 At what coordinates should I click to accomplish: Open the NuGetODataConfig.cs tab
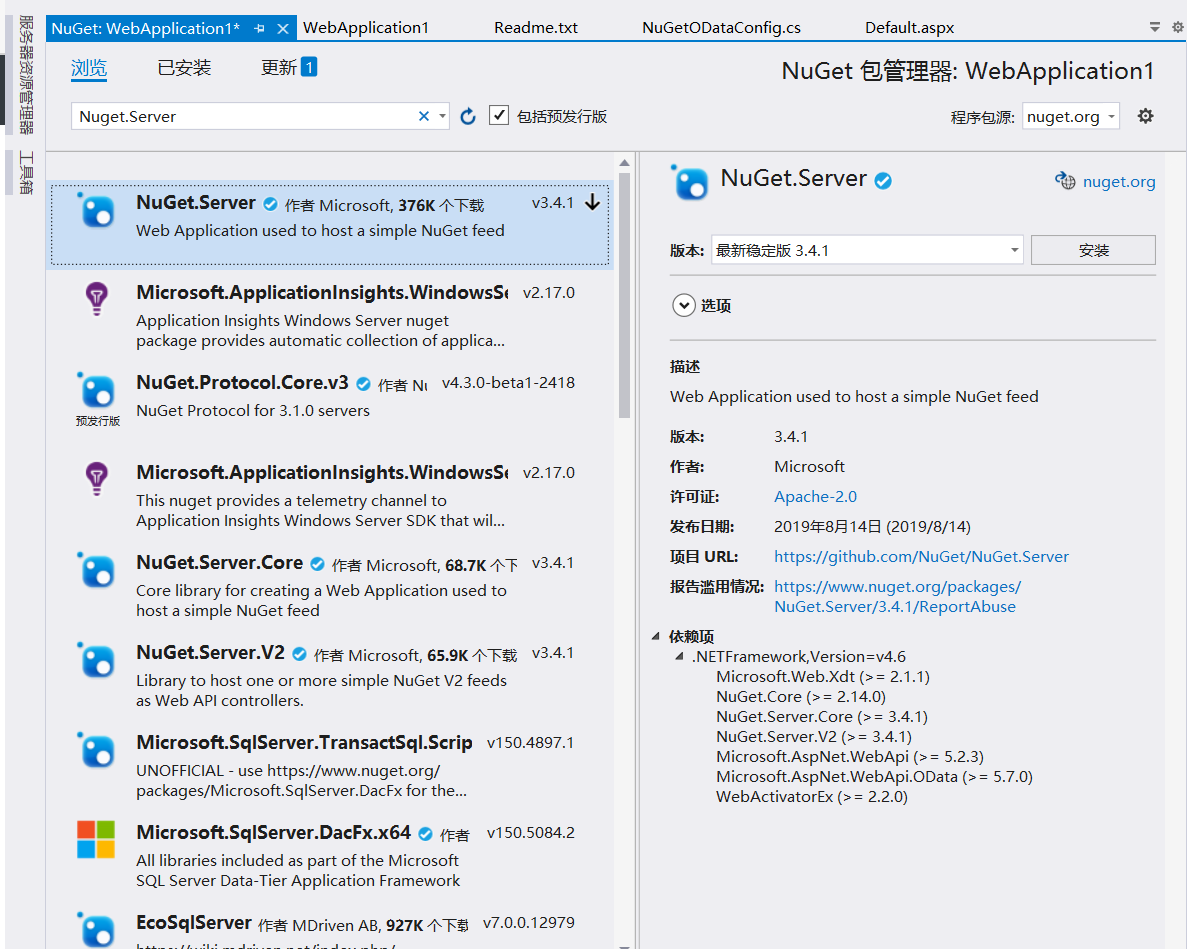721,28
